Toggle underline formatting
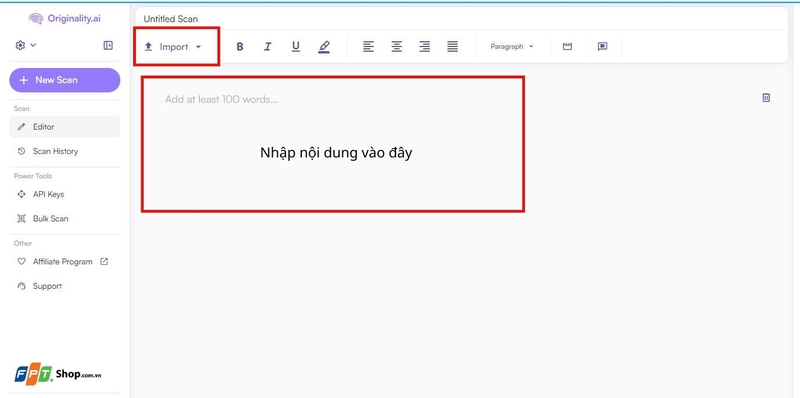Screen dimensions: 800x398 pyautogui.click(x=295, y=47)
